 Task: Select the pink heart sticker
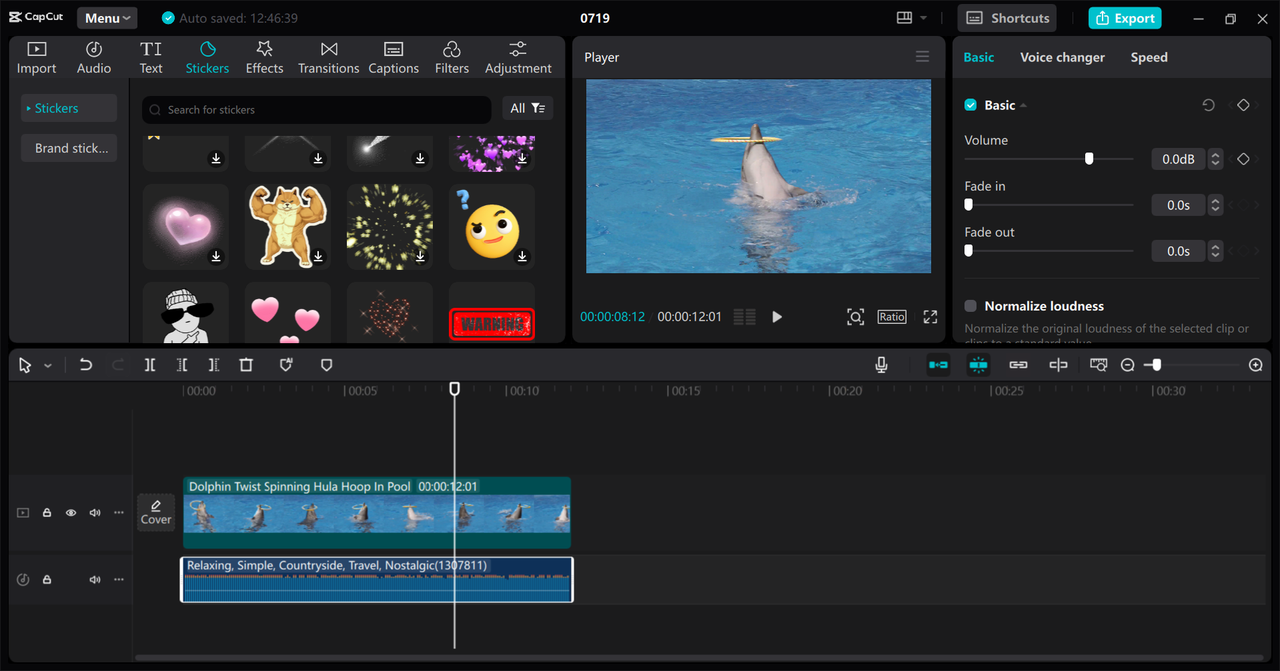186,226
